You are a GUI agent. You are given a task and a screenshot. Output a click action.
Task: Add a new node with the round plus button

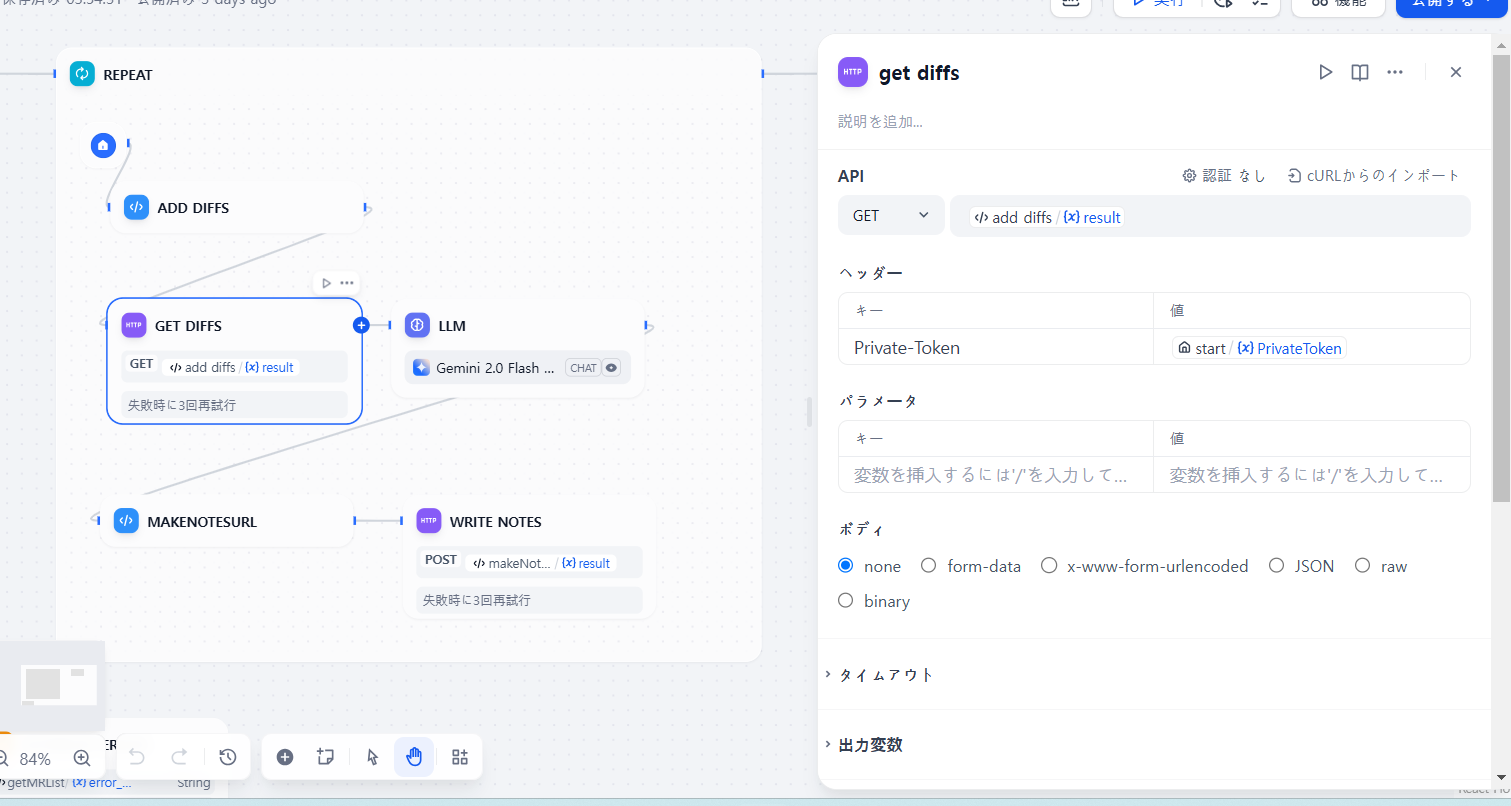(285, 757)
